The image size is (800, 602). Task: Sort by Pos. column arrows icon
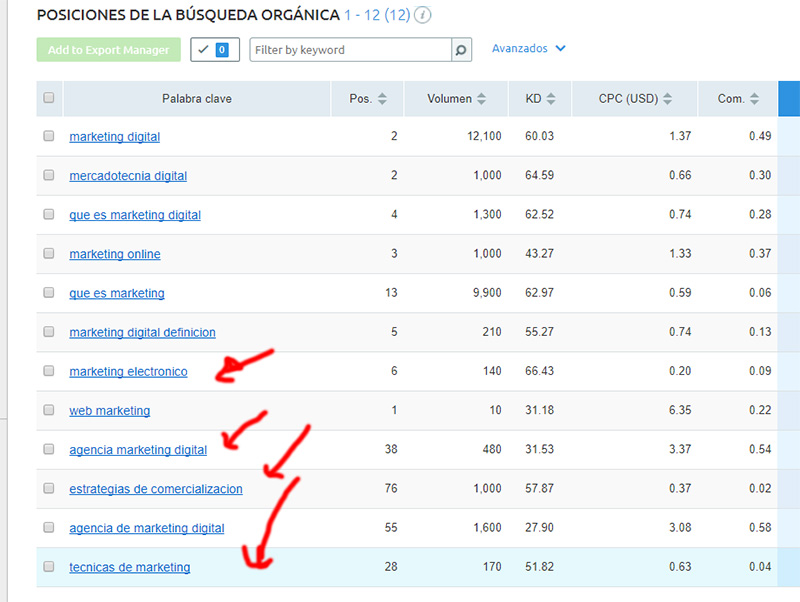[383, 99]
